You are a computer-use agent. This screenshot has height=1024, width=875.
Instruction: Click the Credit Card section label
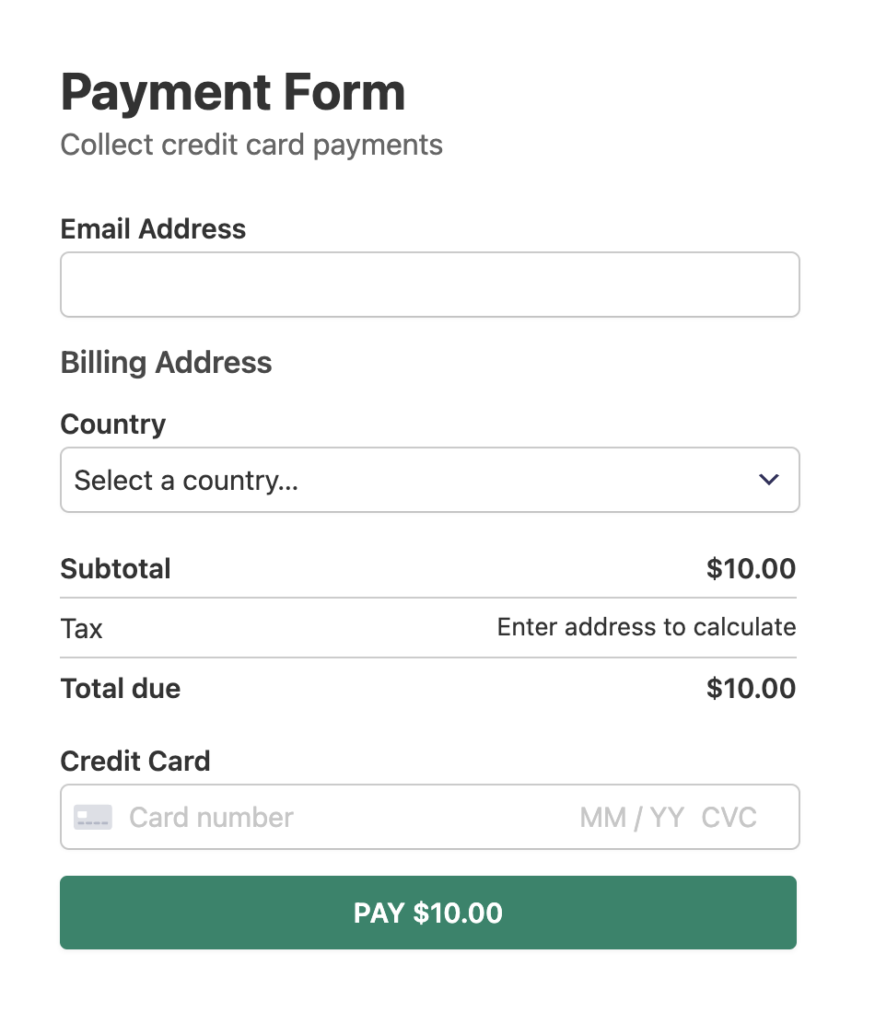[135, 761]
